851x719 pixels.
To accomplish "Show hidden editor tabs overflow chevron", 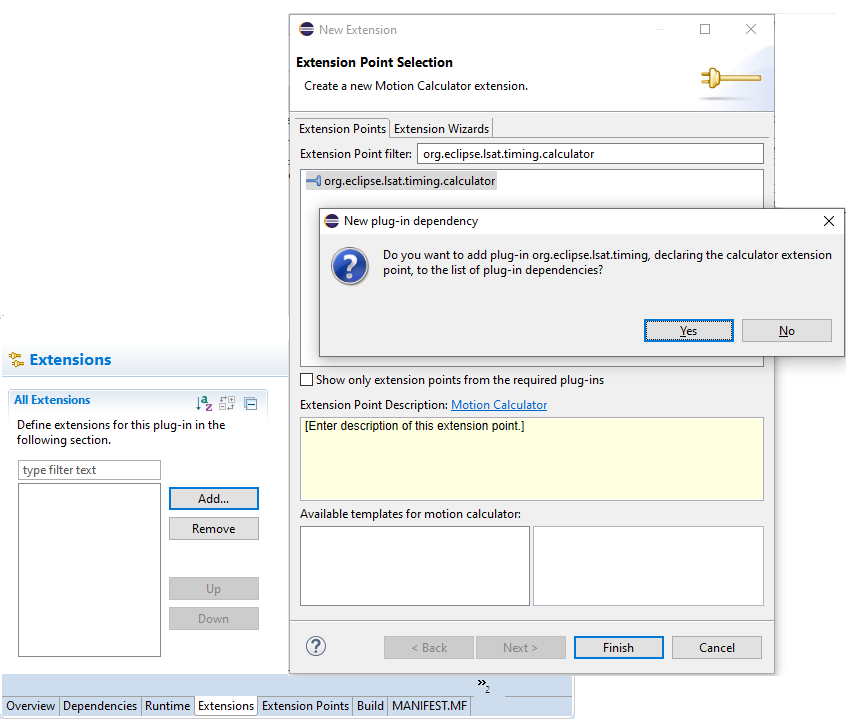I will pyautogui.click(x=483, y=685).
